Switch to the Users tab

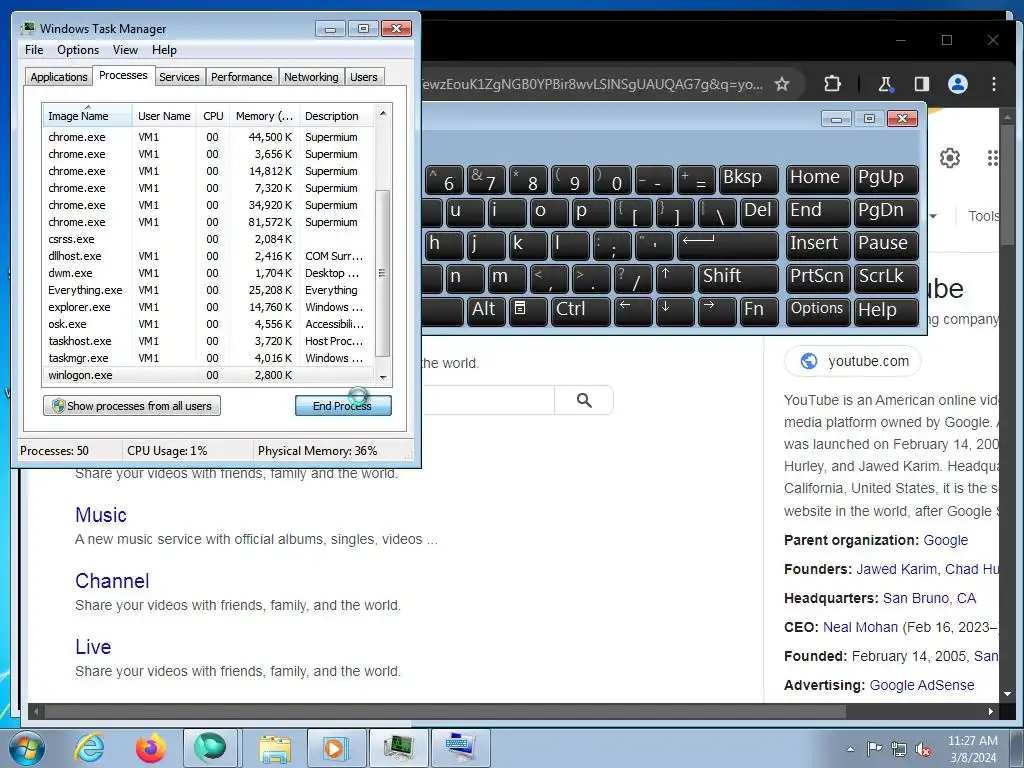[363, 77]
